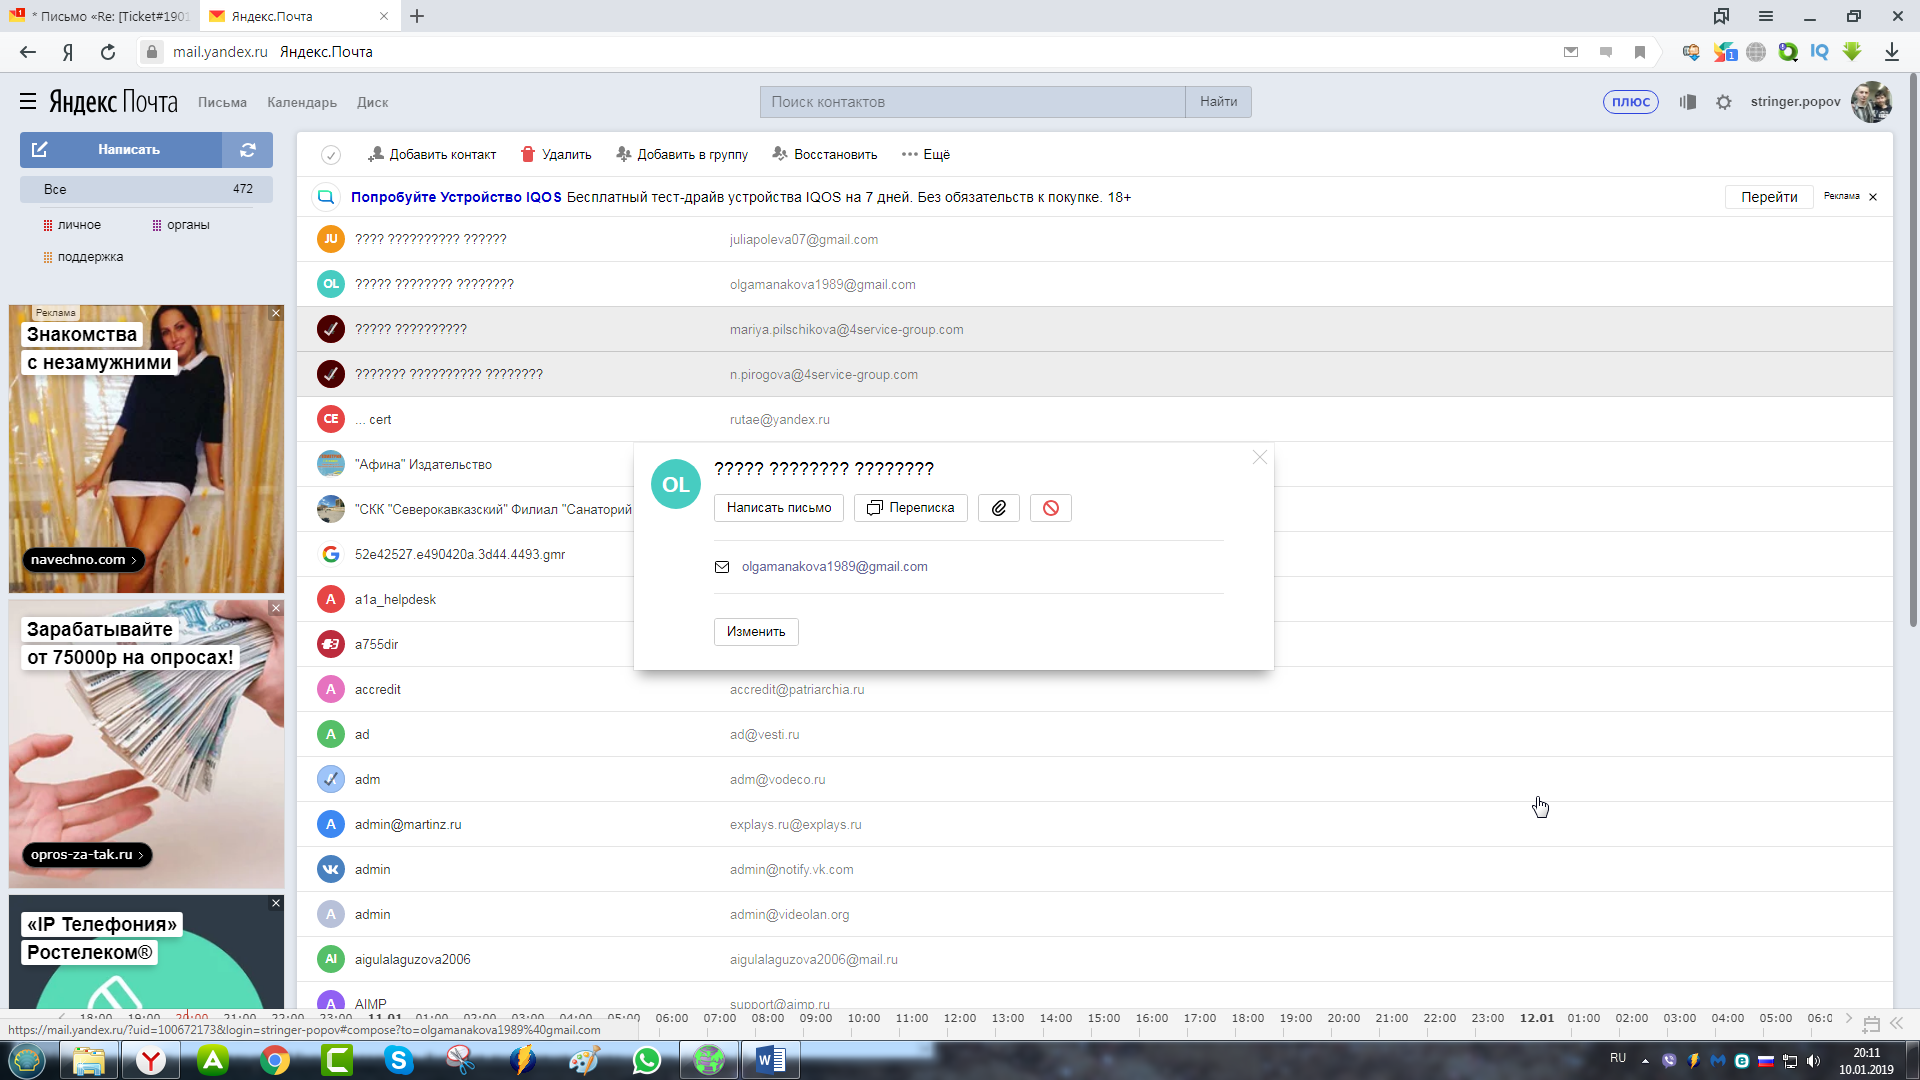Click Написать письмо in contact card
The width and height of the screenshot is (1920, 1080).
coord(779,508)
